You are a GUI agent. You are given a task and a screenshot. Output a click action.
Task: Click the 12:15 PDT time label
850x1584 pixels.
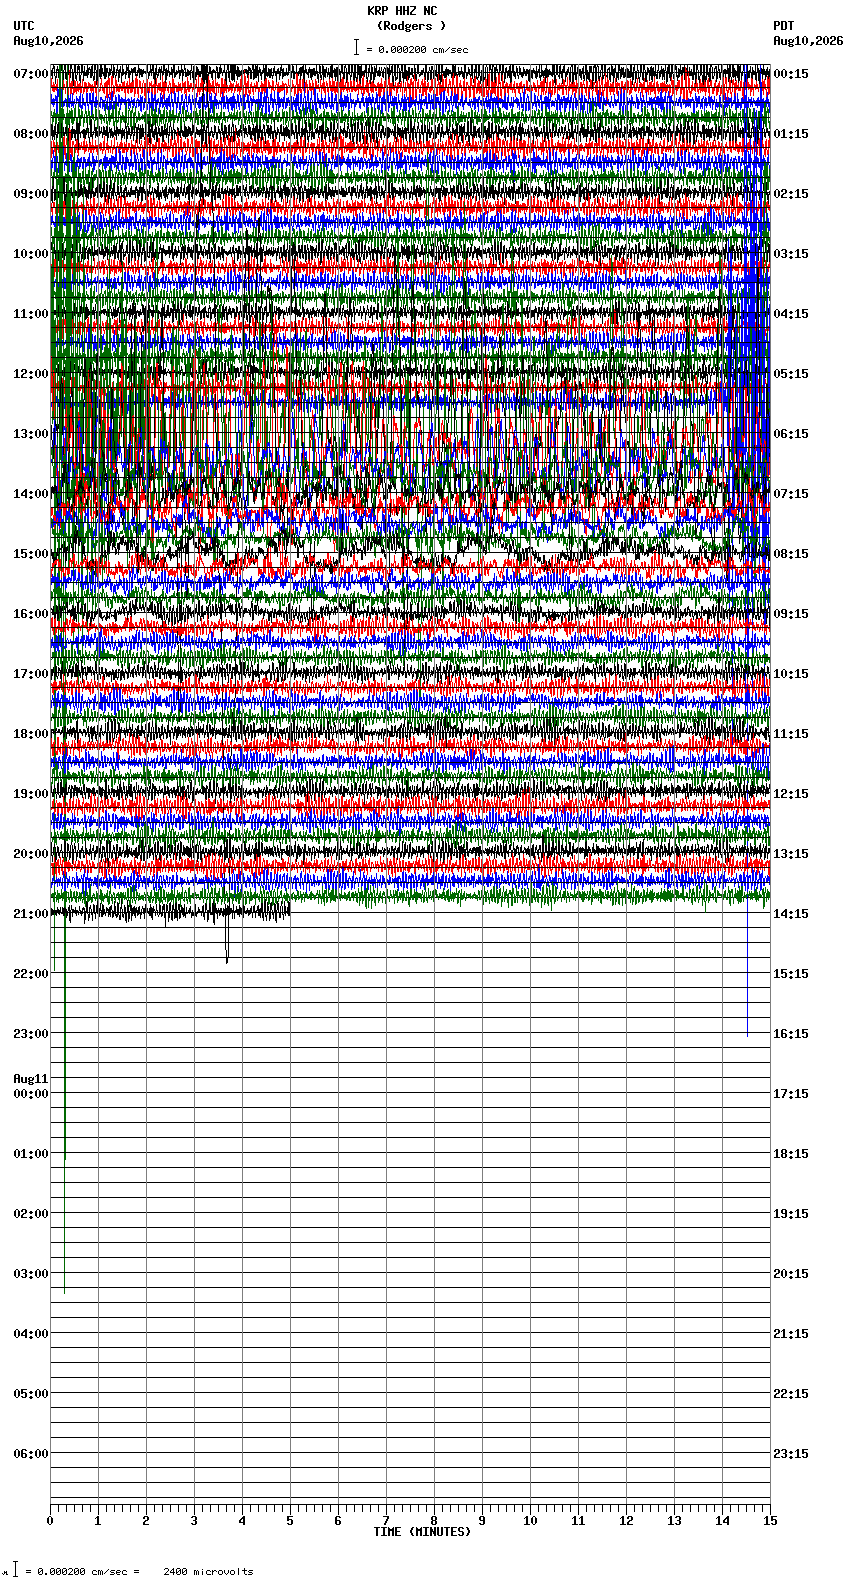tap(791, 794)
